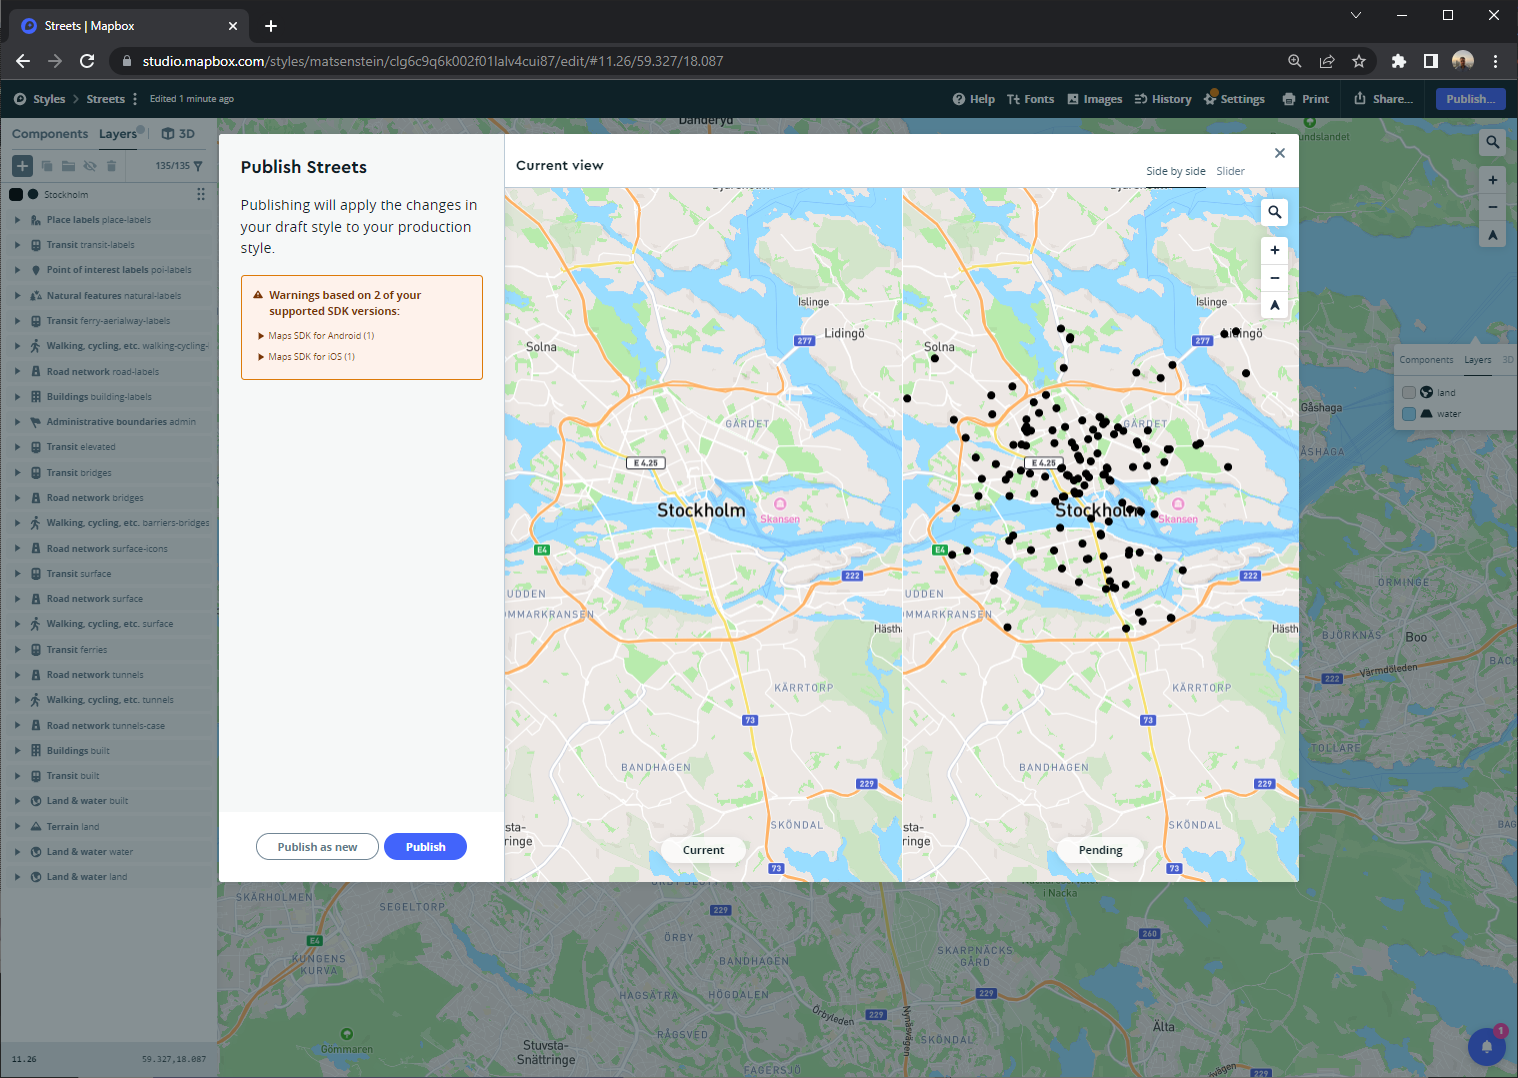
Task: Switch to the 3D tab
Action: tap(178, 134)
